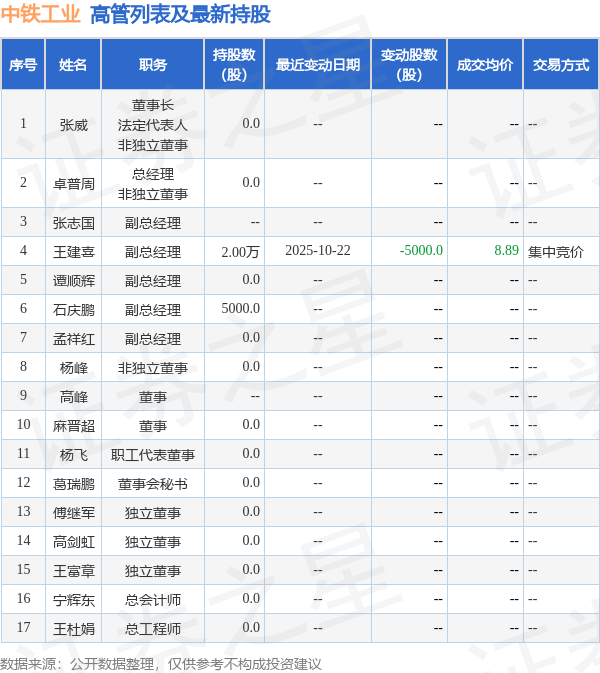
Task: Click the 总经理 非独立董事 position cell
Action: click(x=153, y=184)
